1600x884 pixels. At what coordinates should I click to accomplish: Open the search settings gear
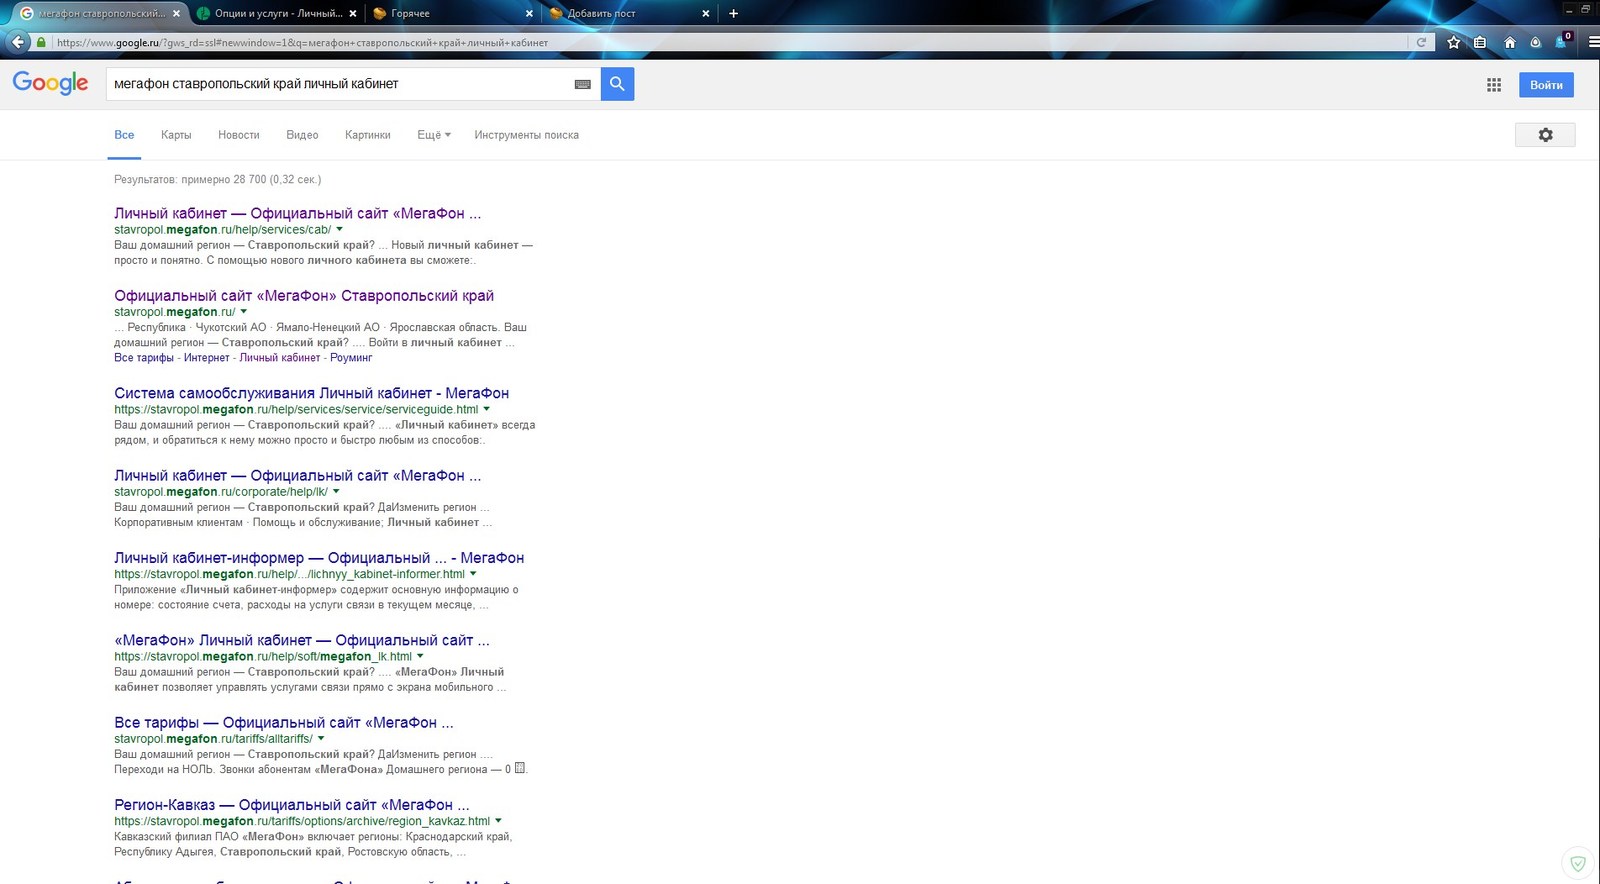pos(1545,135)
